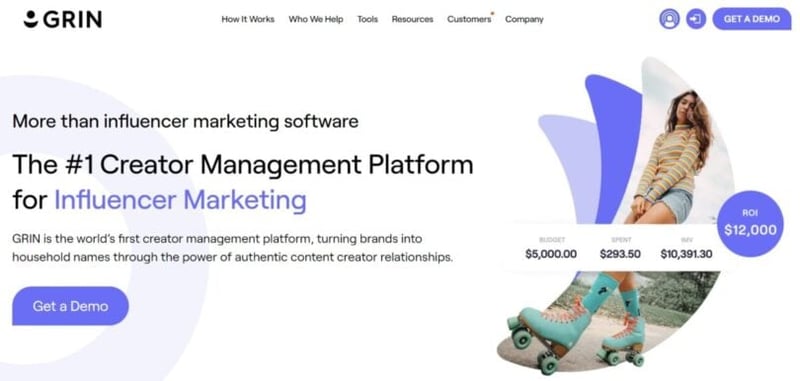Open the How It Works menu

click(x=247, y=19)
